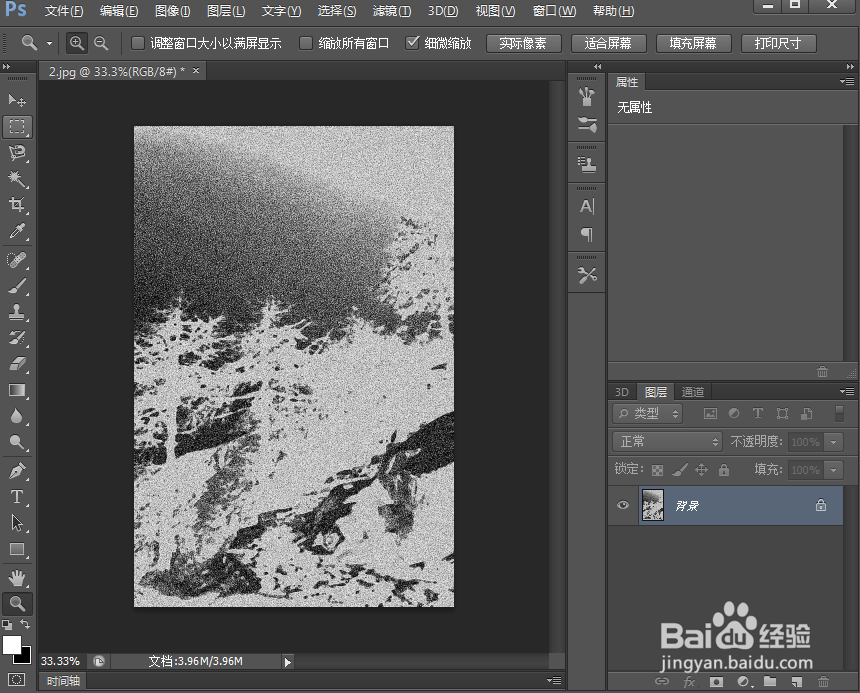860x693 pixels.
Task: Open the layer filter 类型 dropdown
Action: coord(647,413)
